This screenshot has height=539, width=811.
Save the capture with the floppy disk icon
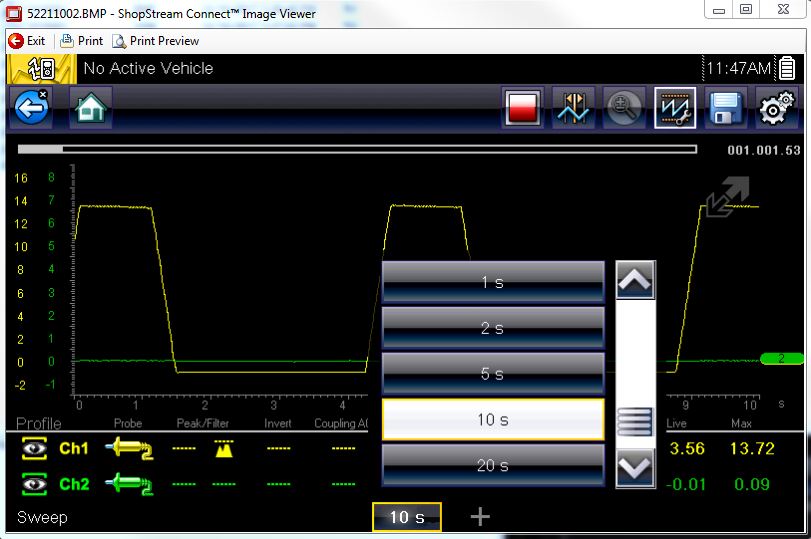pos(727,108)
